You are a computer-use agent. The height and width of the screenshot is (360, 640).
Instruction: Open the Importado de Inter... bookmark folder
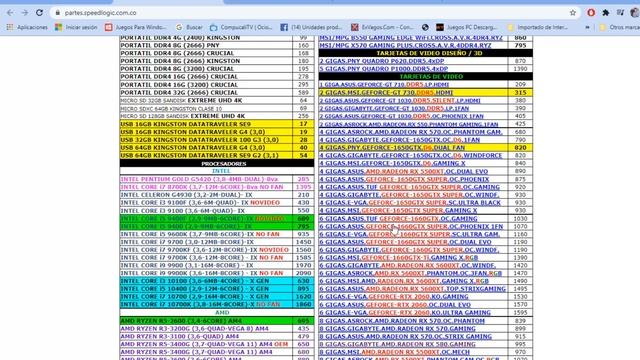(x=538, y=27)
